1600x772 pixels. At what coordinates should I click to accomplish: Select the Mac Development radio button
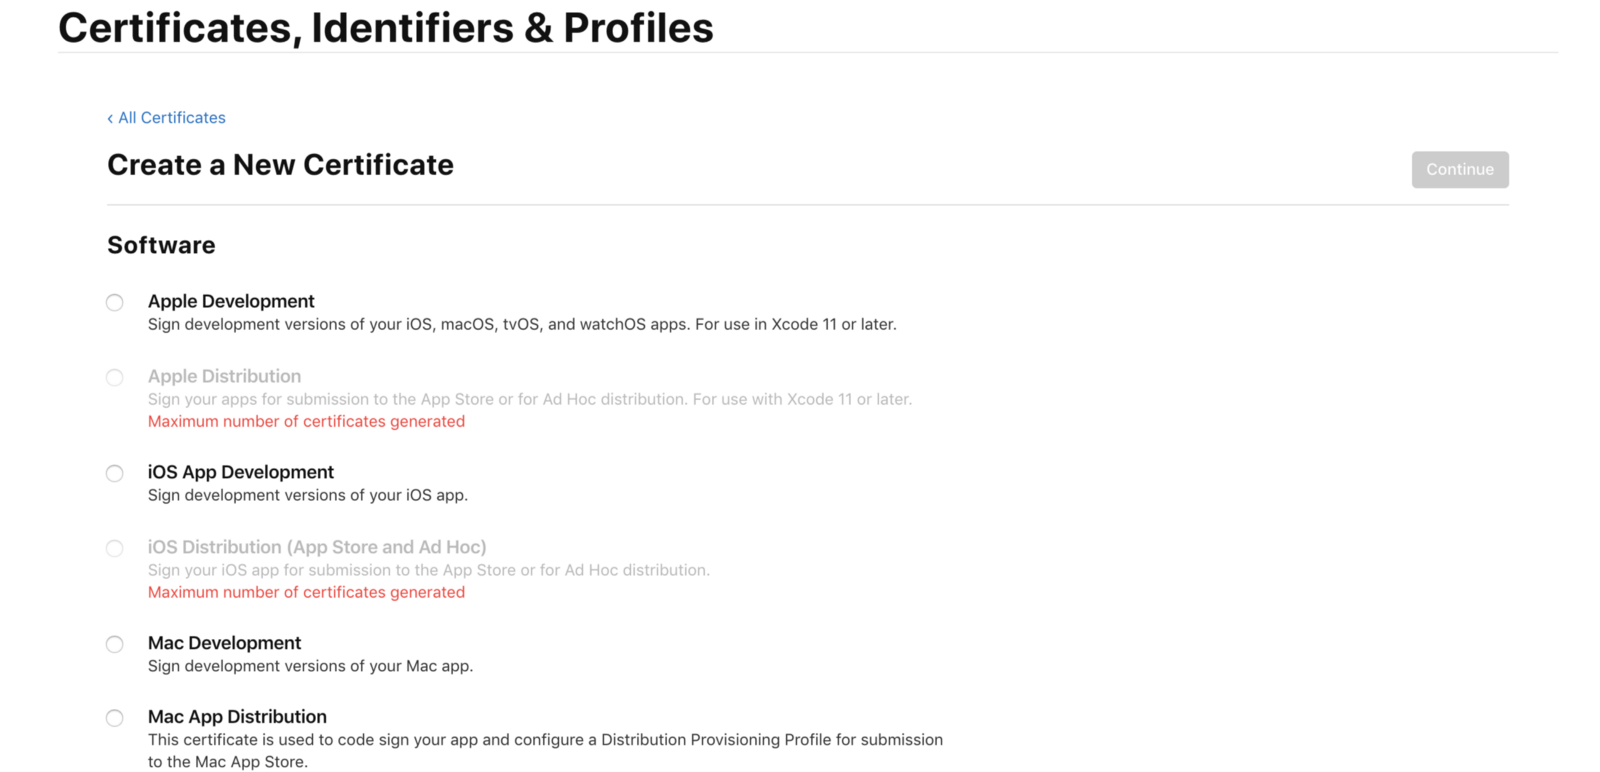tap(115, 644)
